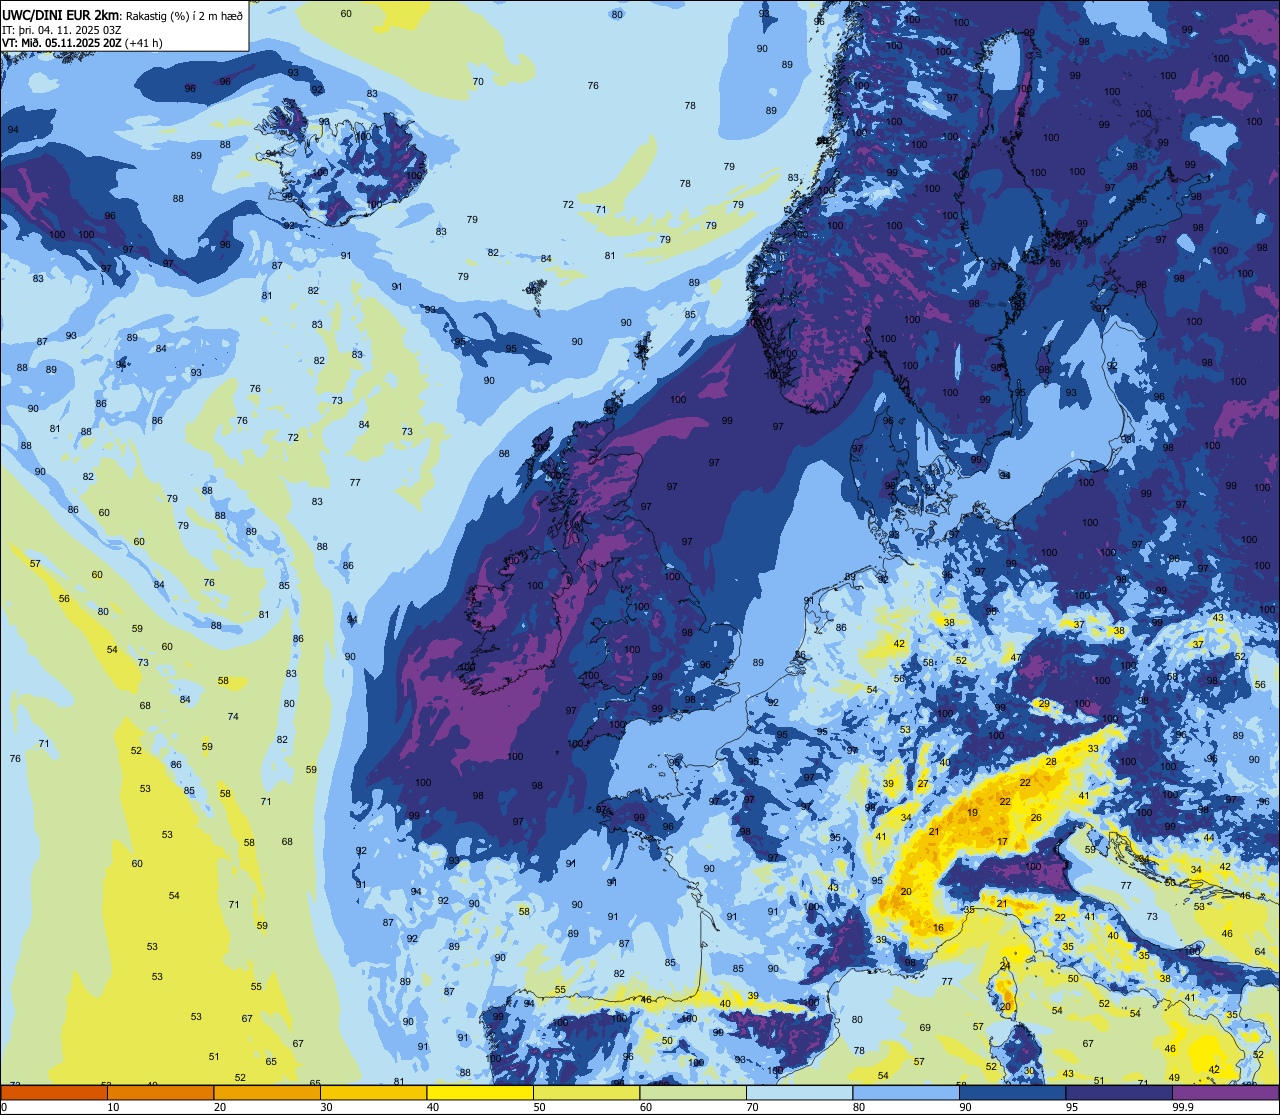Select the bright yellow 40–50 legend segment
Screen dimensions: 1280x1115
(480, 1093)
